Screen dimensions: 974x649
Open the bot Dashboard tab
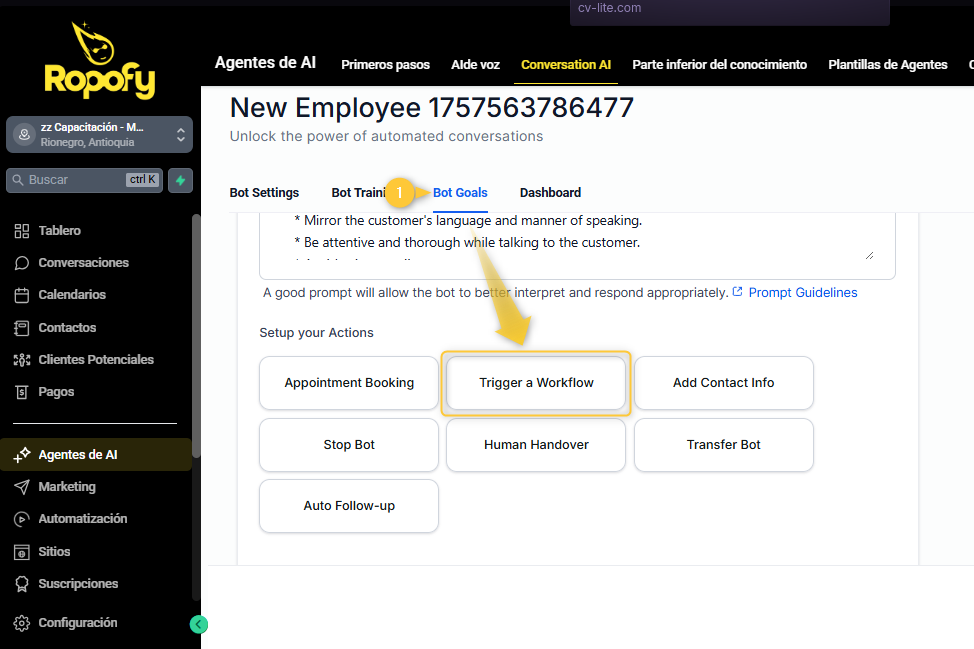[x=550, y=193]
